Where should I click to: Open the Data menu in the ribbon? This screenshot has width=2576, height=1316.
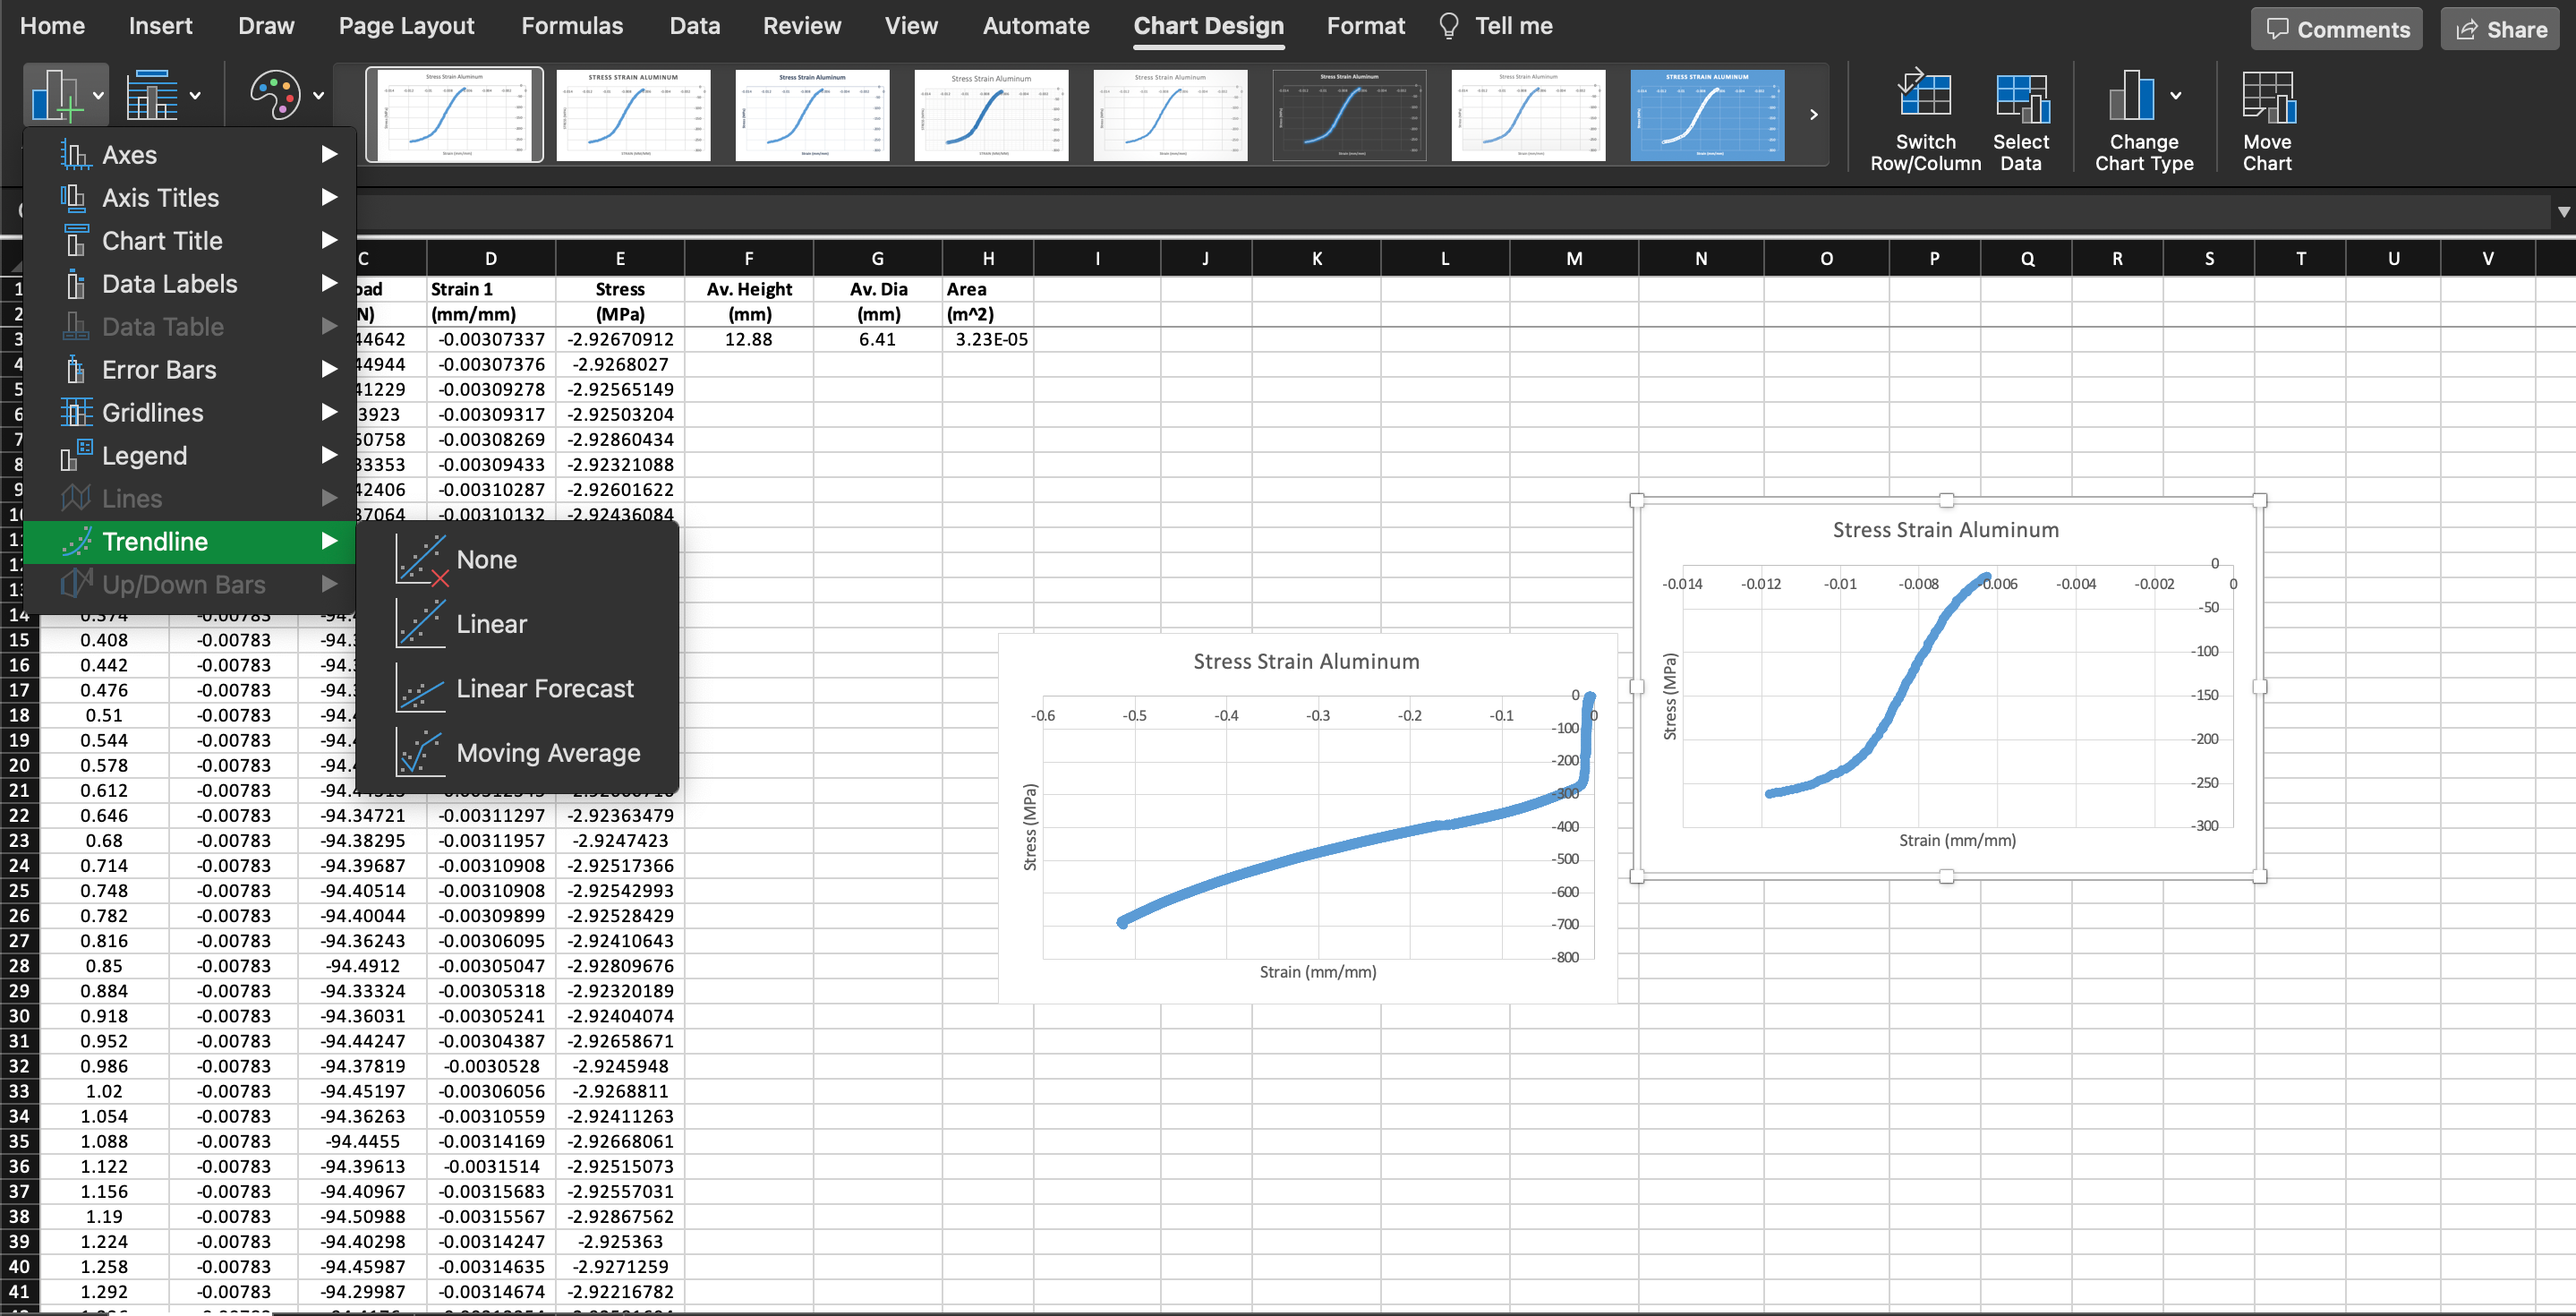(x=694, y=25)
